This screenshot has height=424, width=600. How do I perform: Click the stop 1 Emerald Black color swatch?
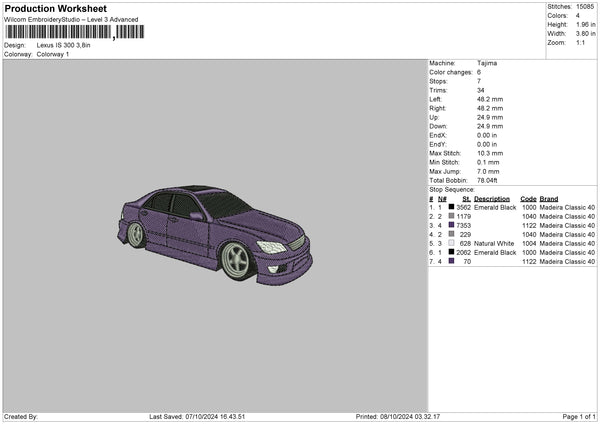(452, 207)
